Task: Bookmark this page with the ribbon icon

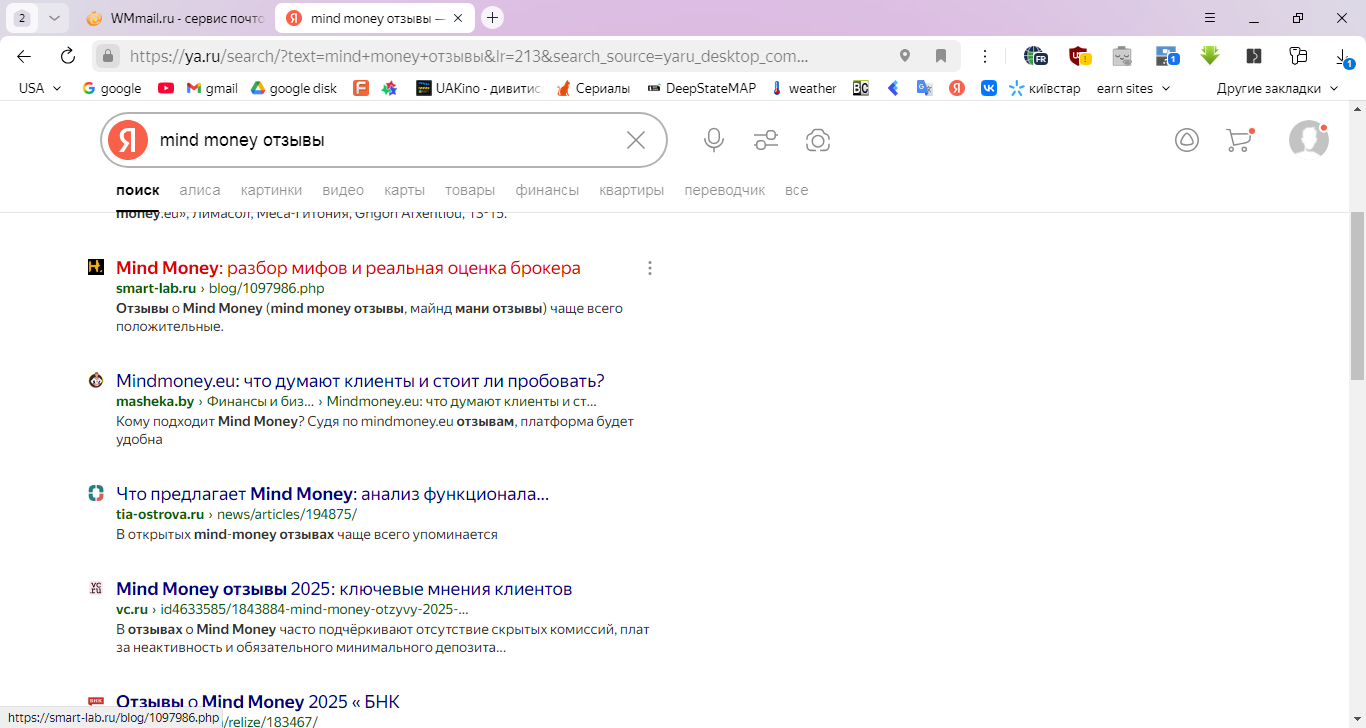Action: click(x=941, y=56)
